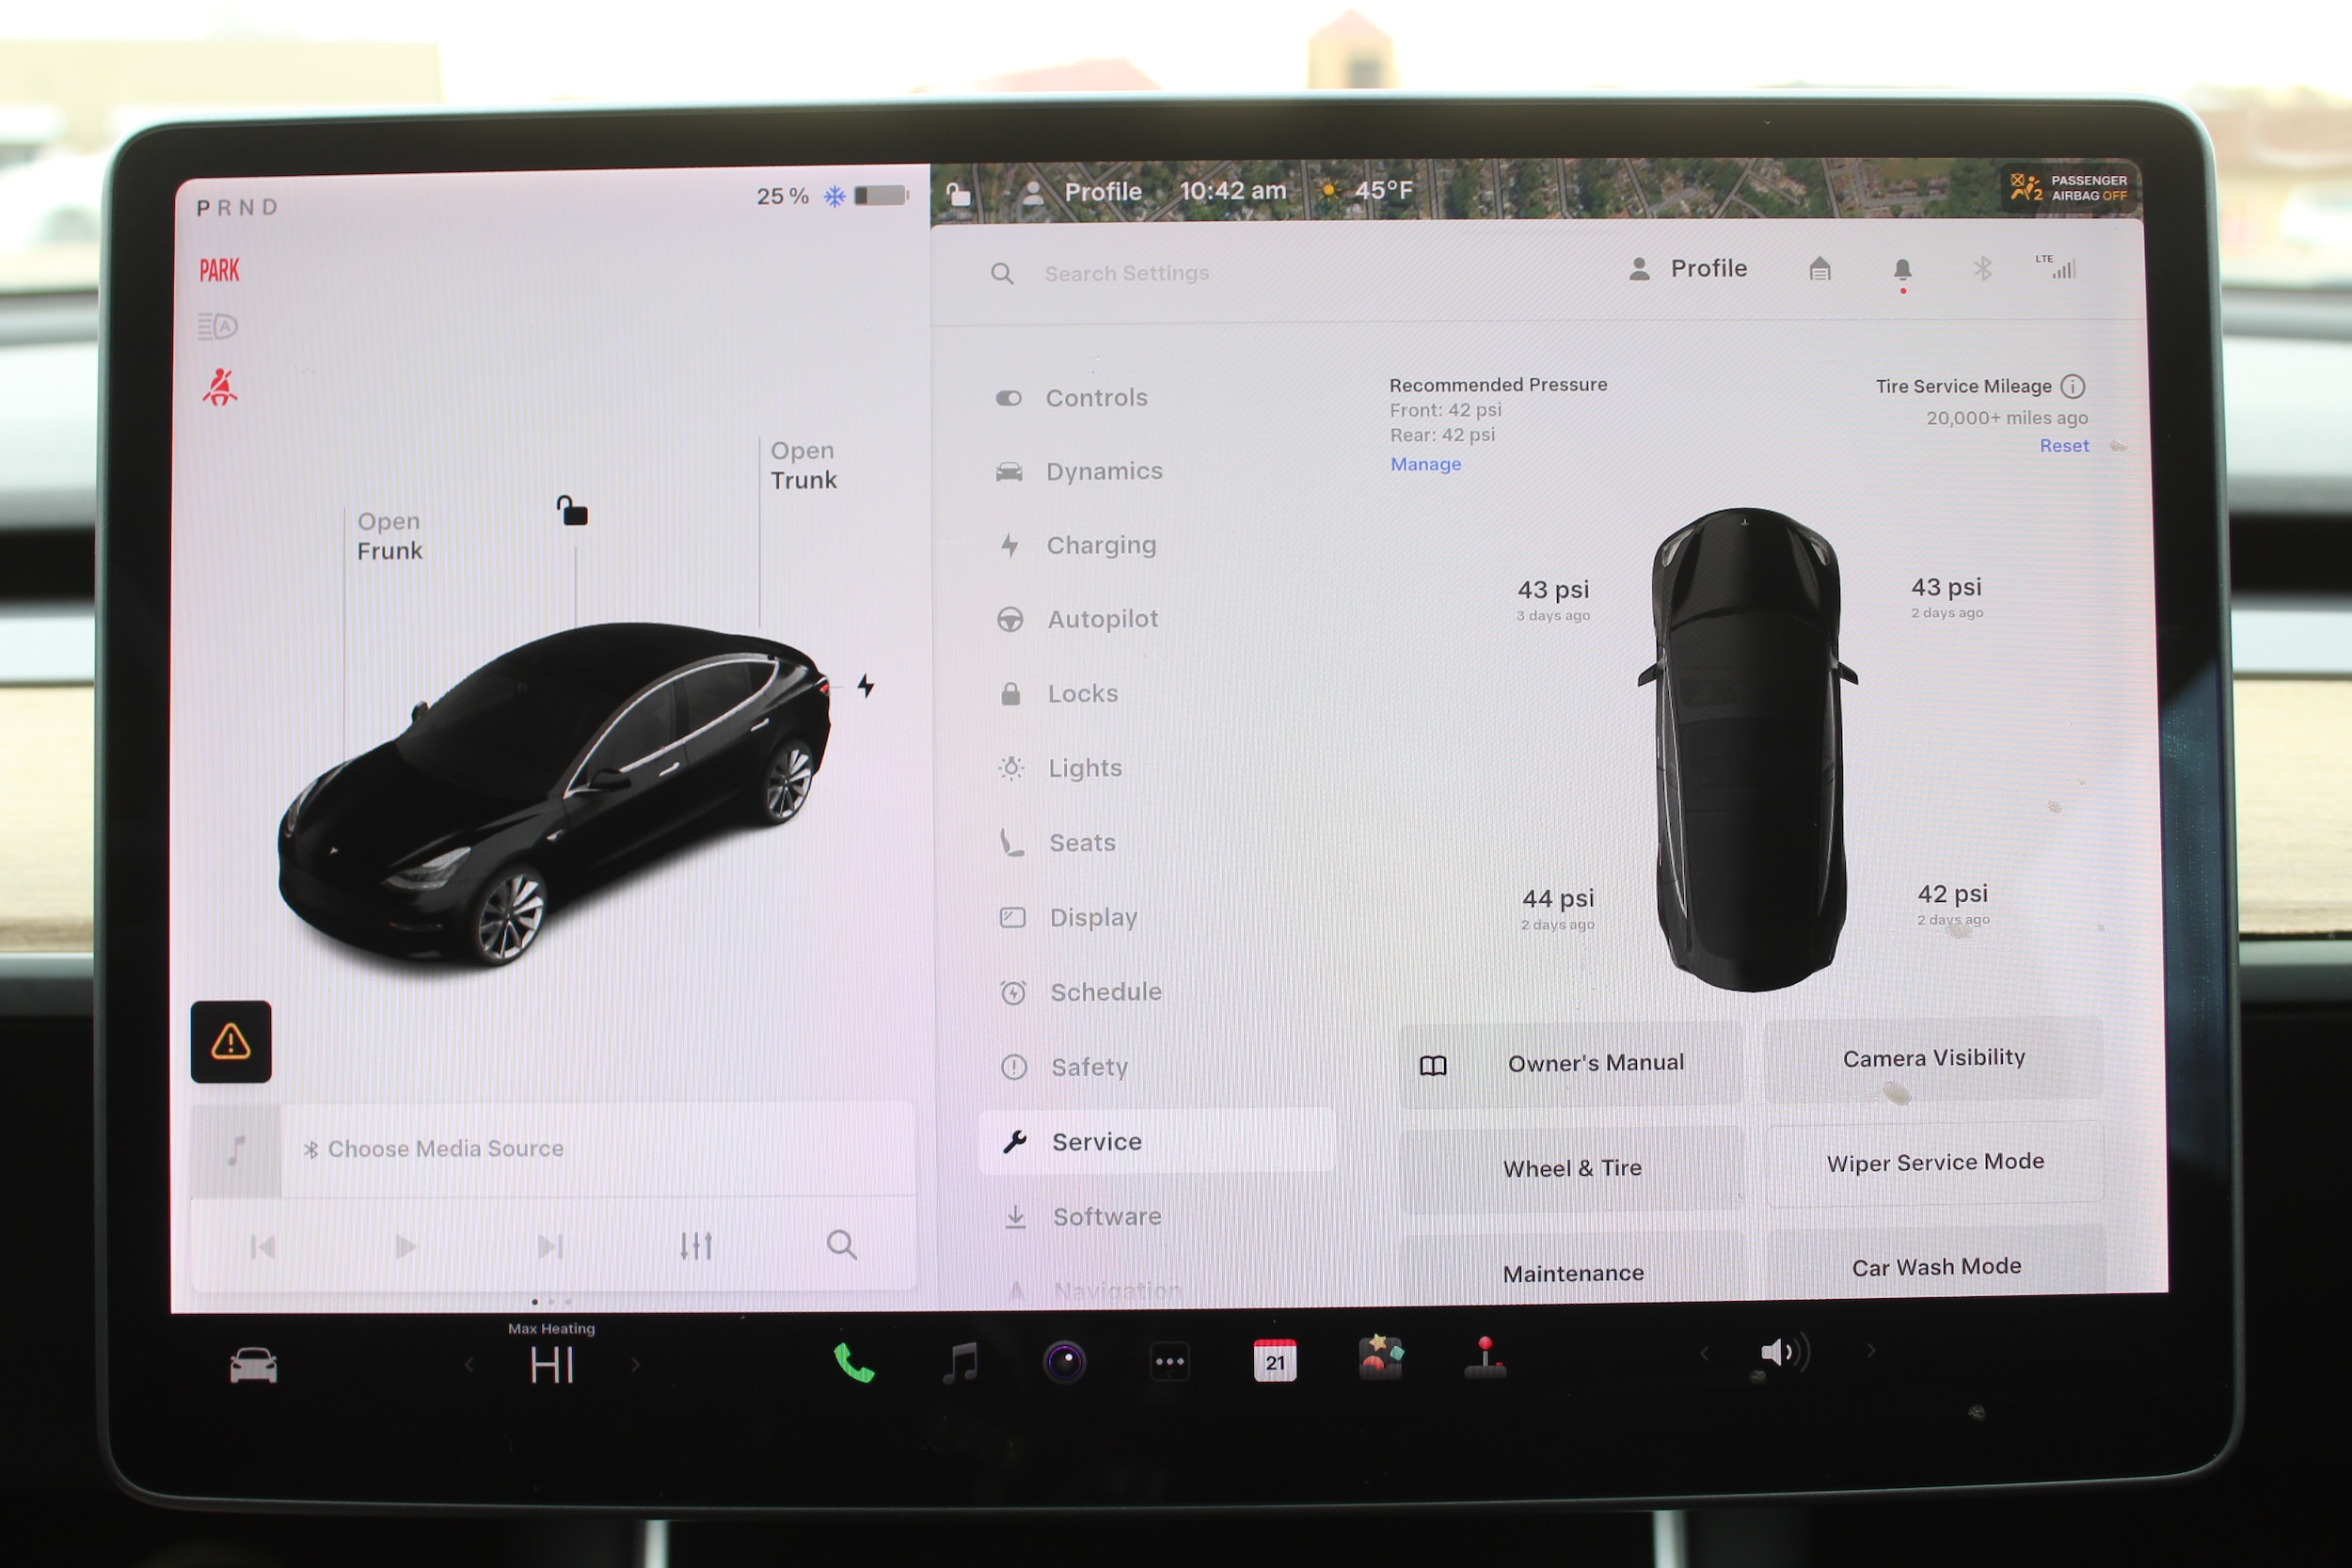
Task: Lower the volume with the left chevron
Action: click(1704, 1354)
